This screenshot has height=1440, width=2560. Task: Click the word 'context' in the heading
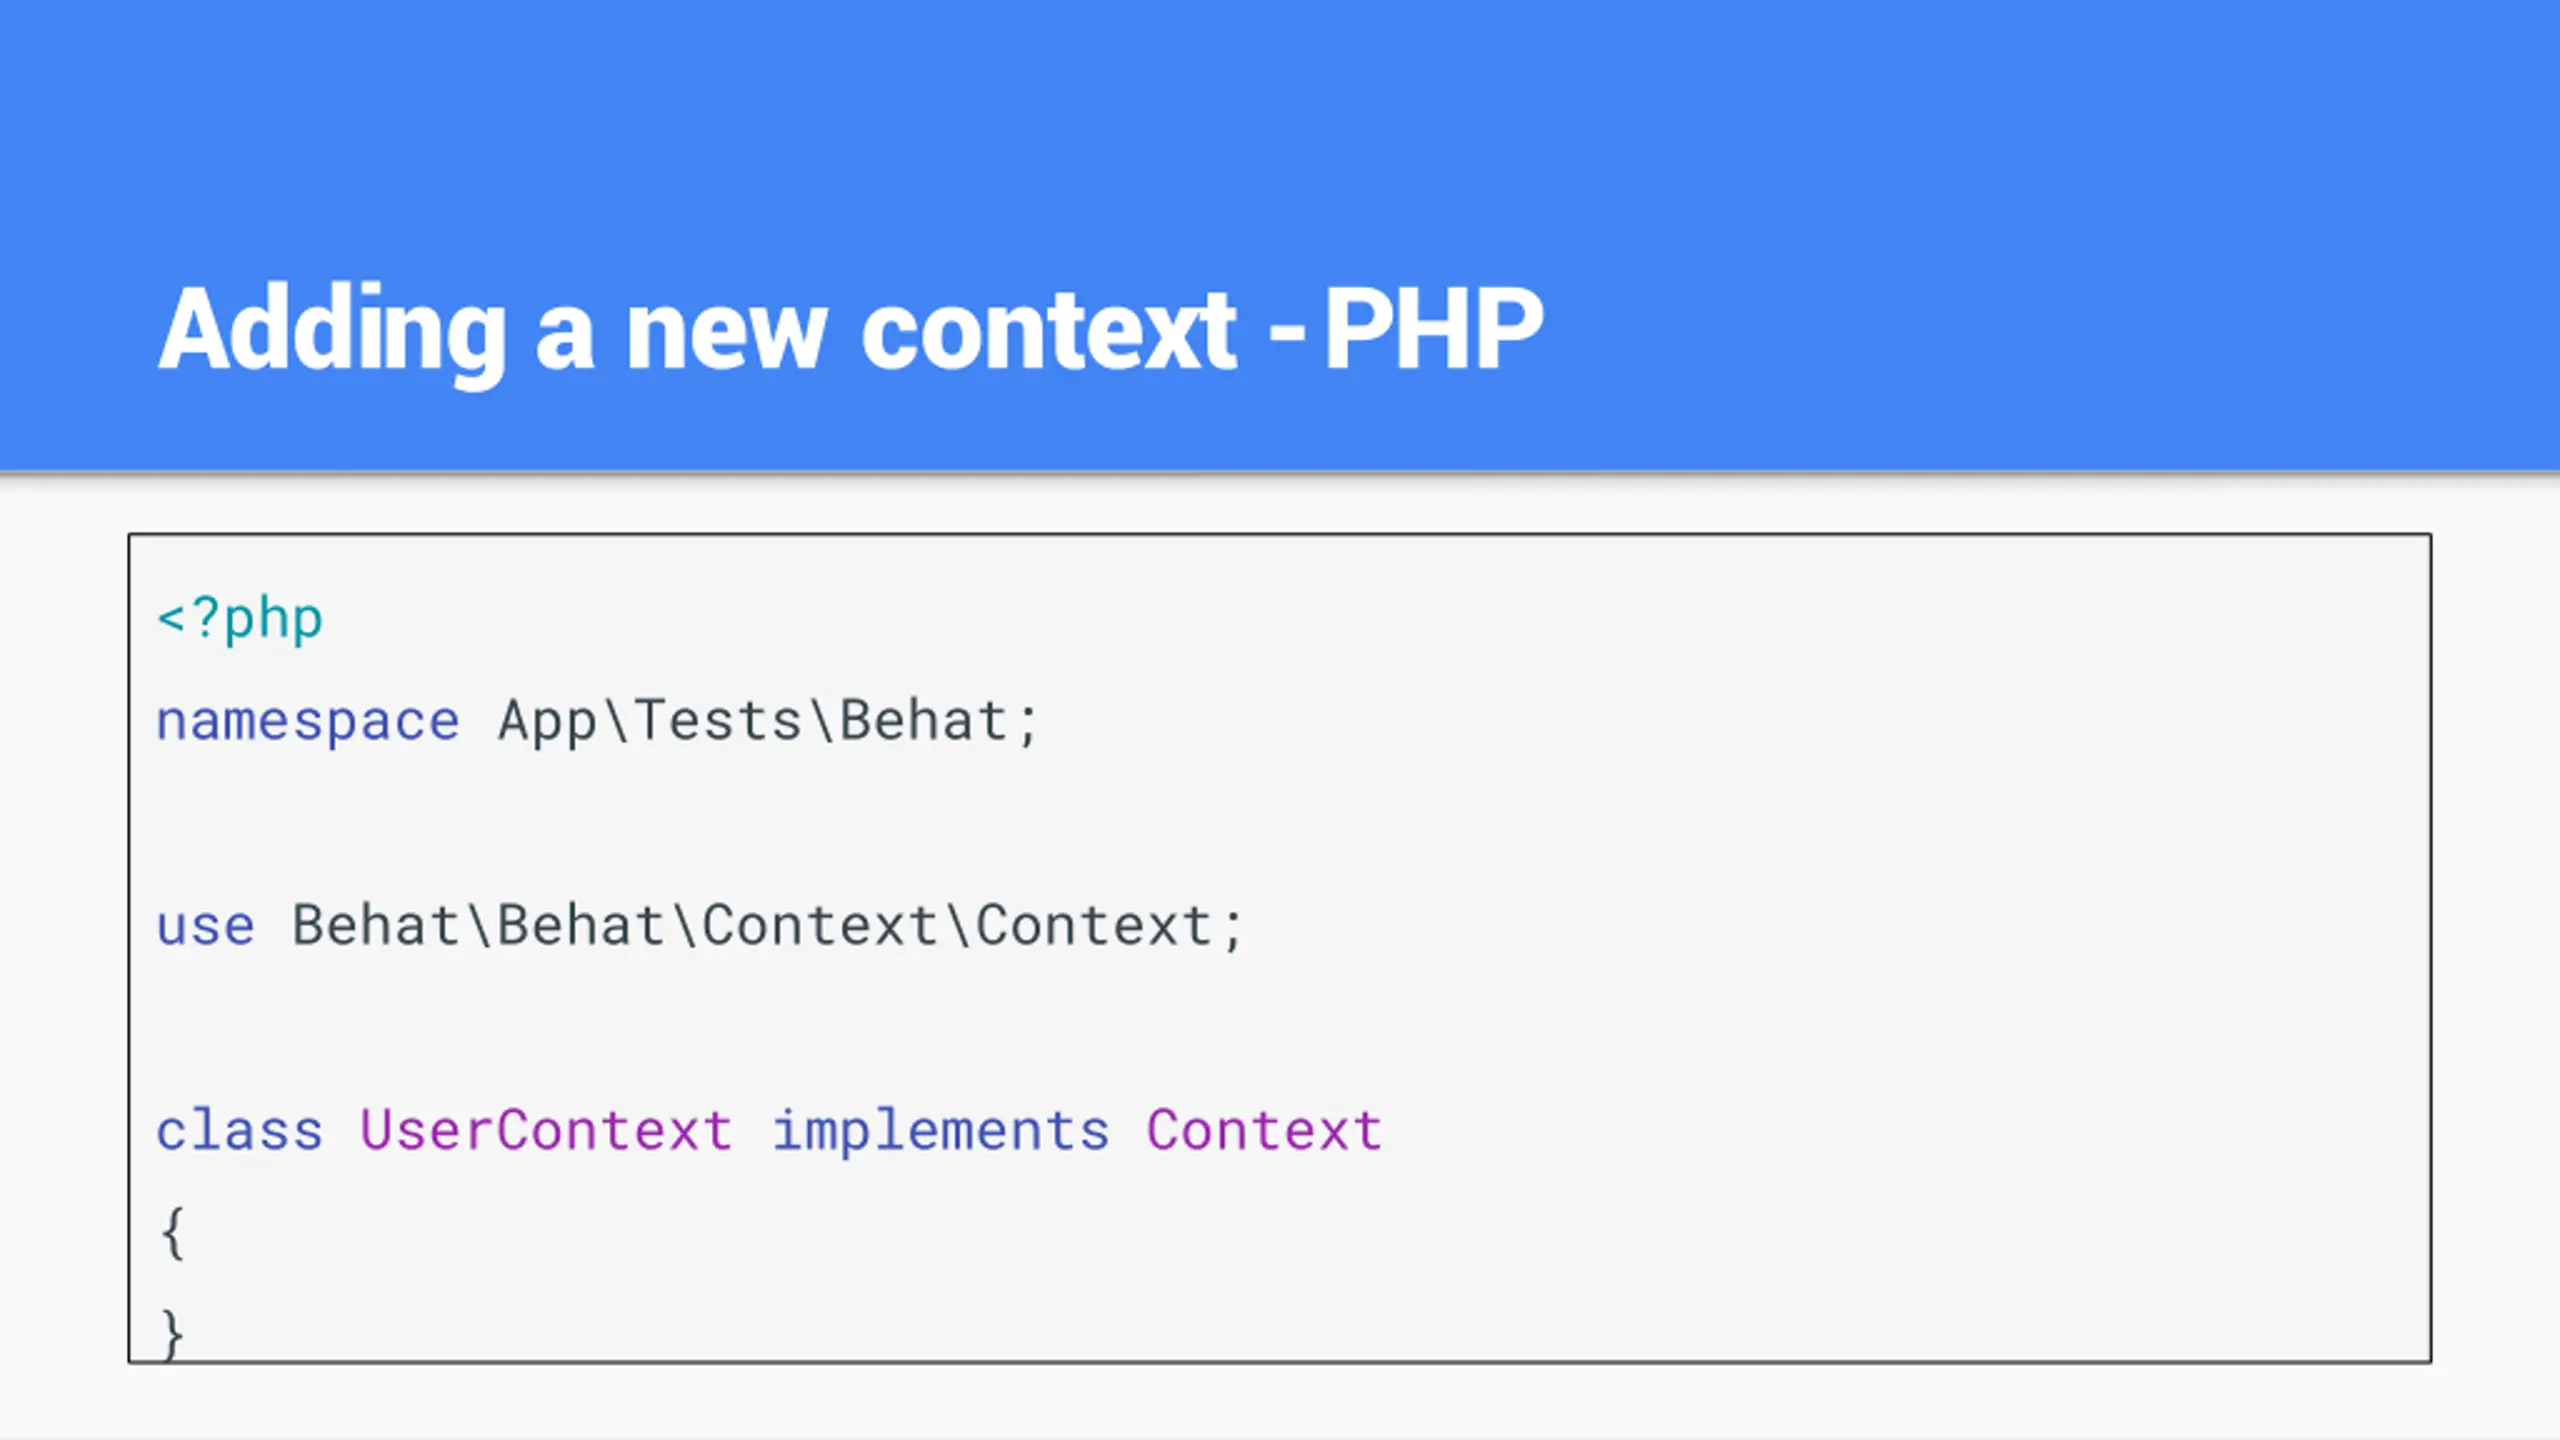[1049, 331]
